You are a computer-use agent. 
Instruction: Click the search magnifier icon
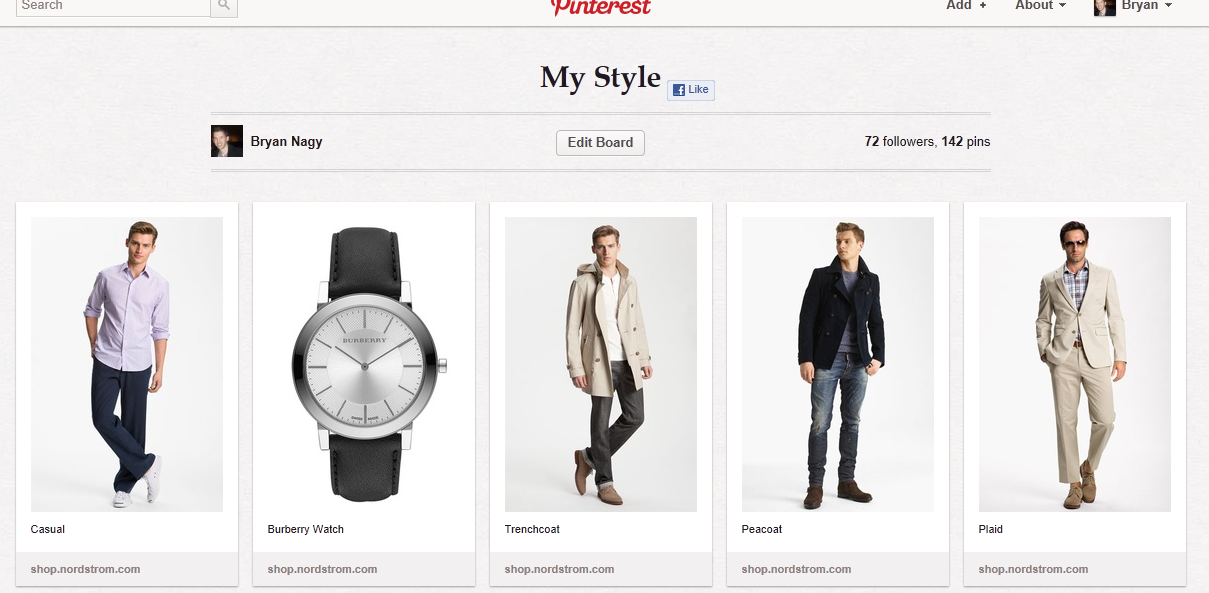click(224, 6)
